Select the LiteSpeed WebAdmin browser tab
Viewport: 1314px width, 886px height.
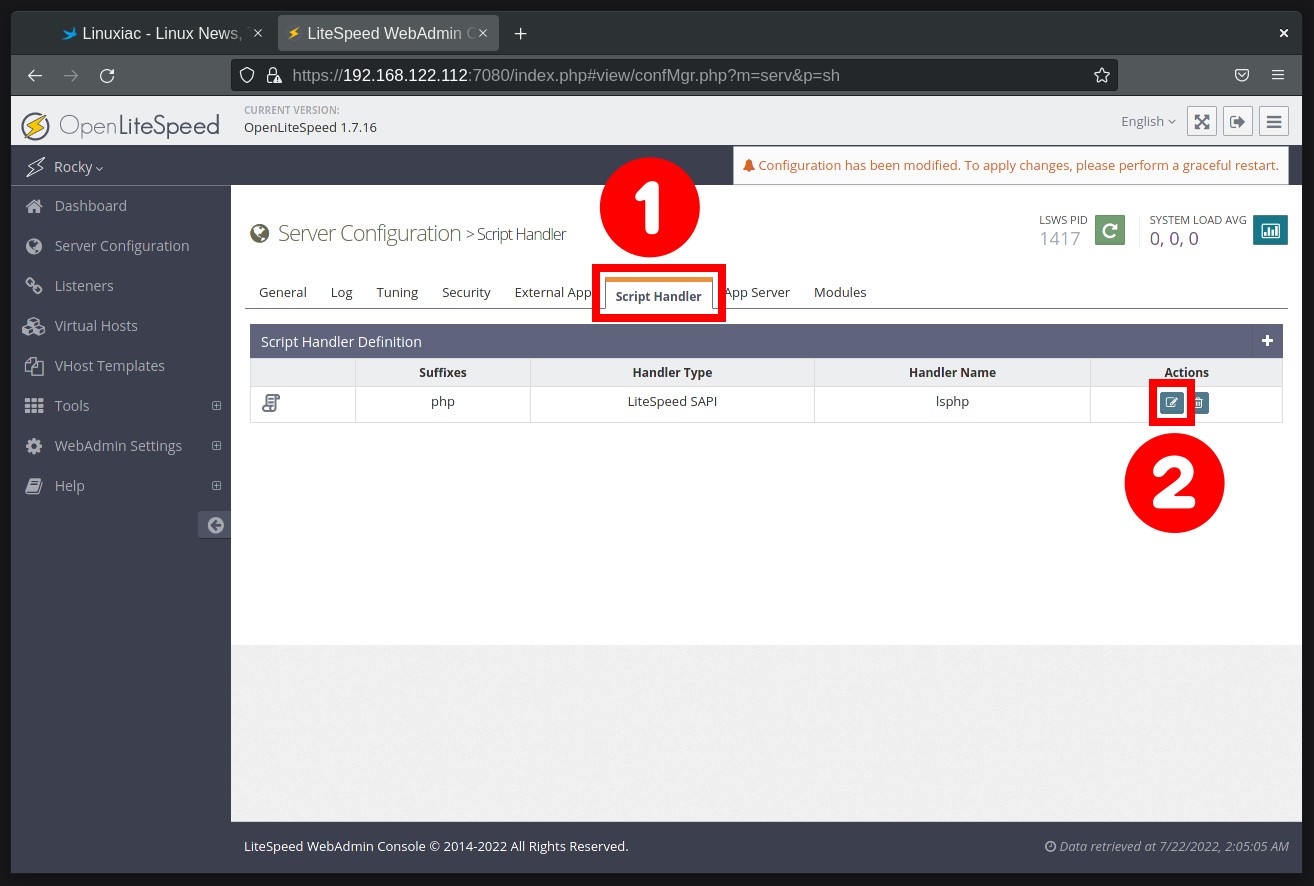click(x=388, y=33)
